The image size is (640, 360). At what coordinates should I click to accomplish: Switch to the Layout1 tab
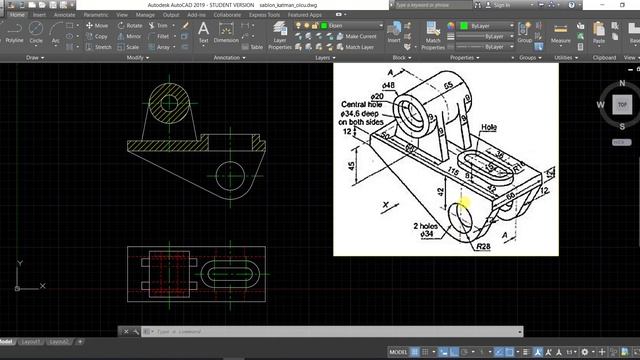coord(31,342)
